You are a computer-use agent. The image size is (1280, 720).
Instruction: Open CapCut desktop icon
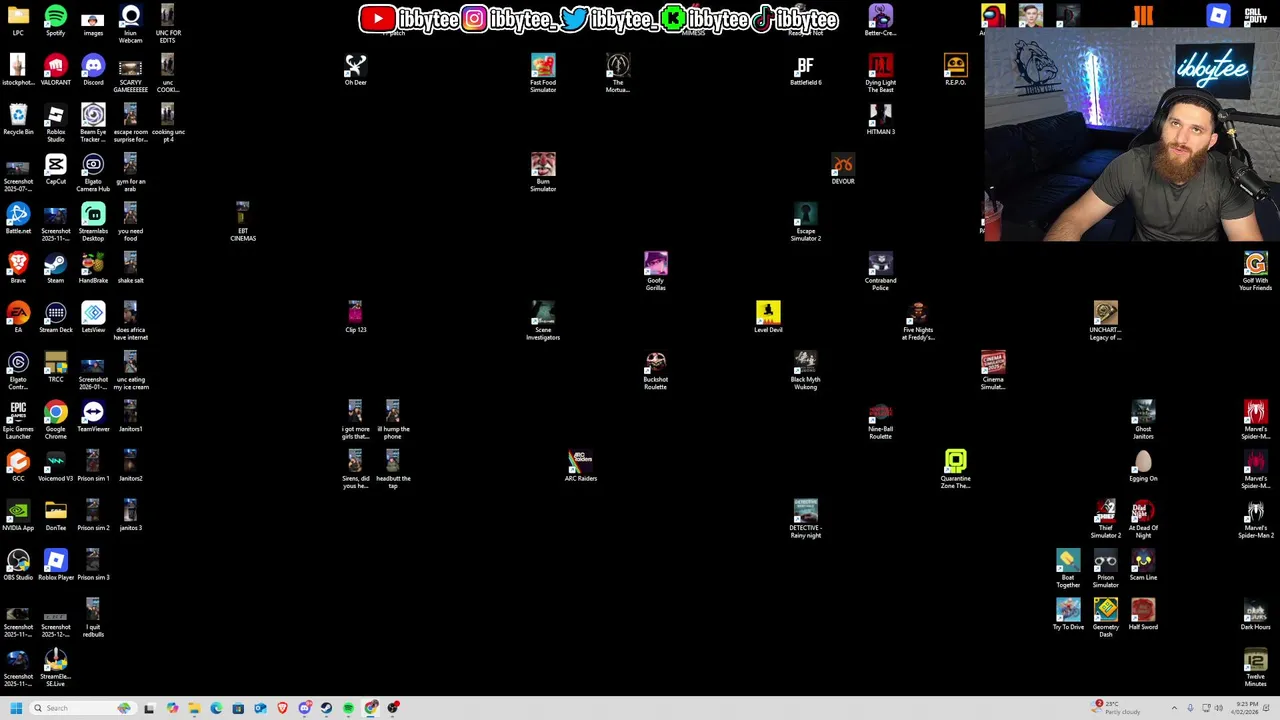55,169
